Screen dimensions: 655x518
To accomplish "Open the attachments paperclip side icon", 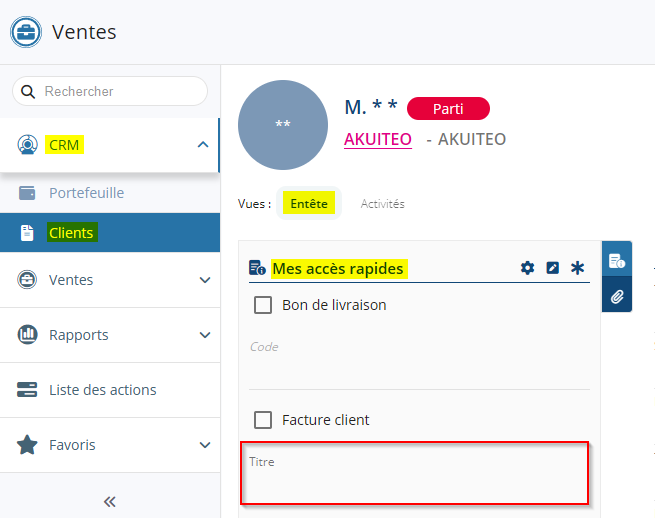I will [x=617, y=296].
